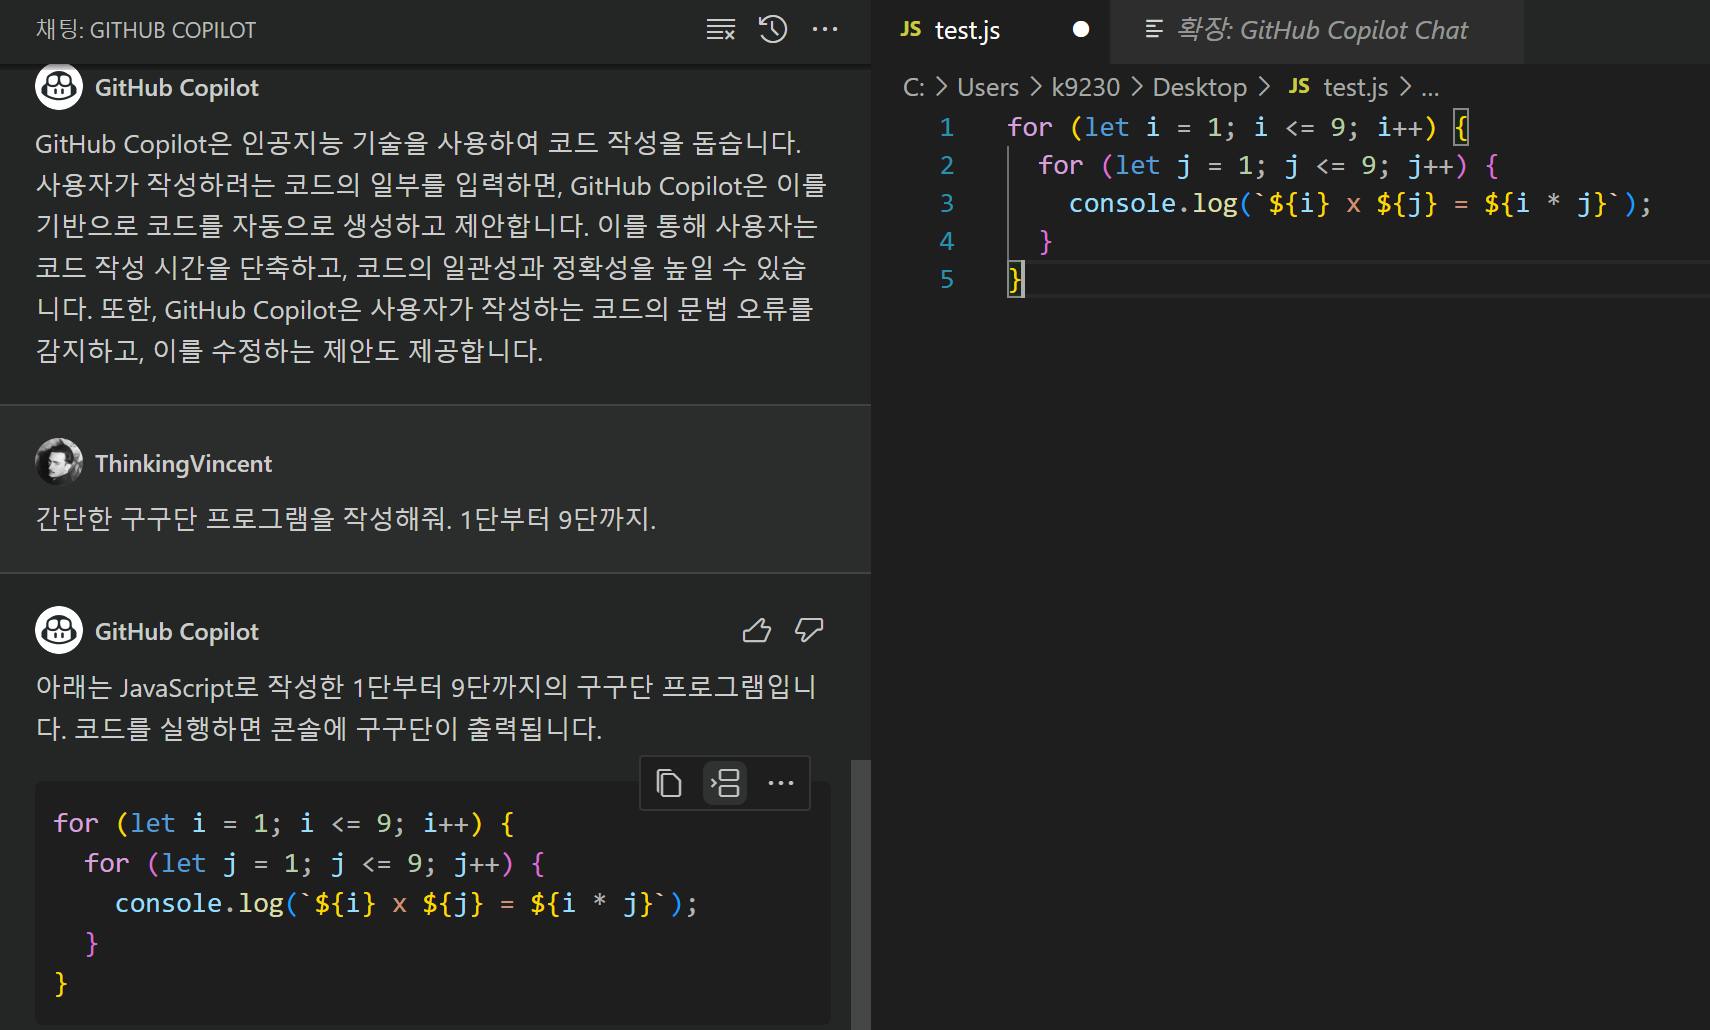
Task: Insert the code block at cursor
Action: click(x=725, y=783)
